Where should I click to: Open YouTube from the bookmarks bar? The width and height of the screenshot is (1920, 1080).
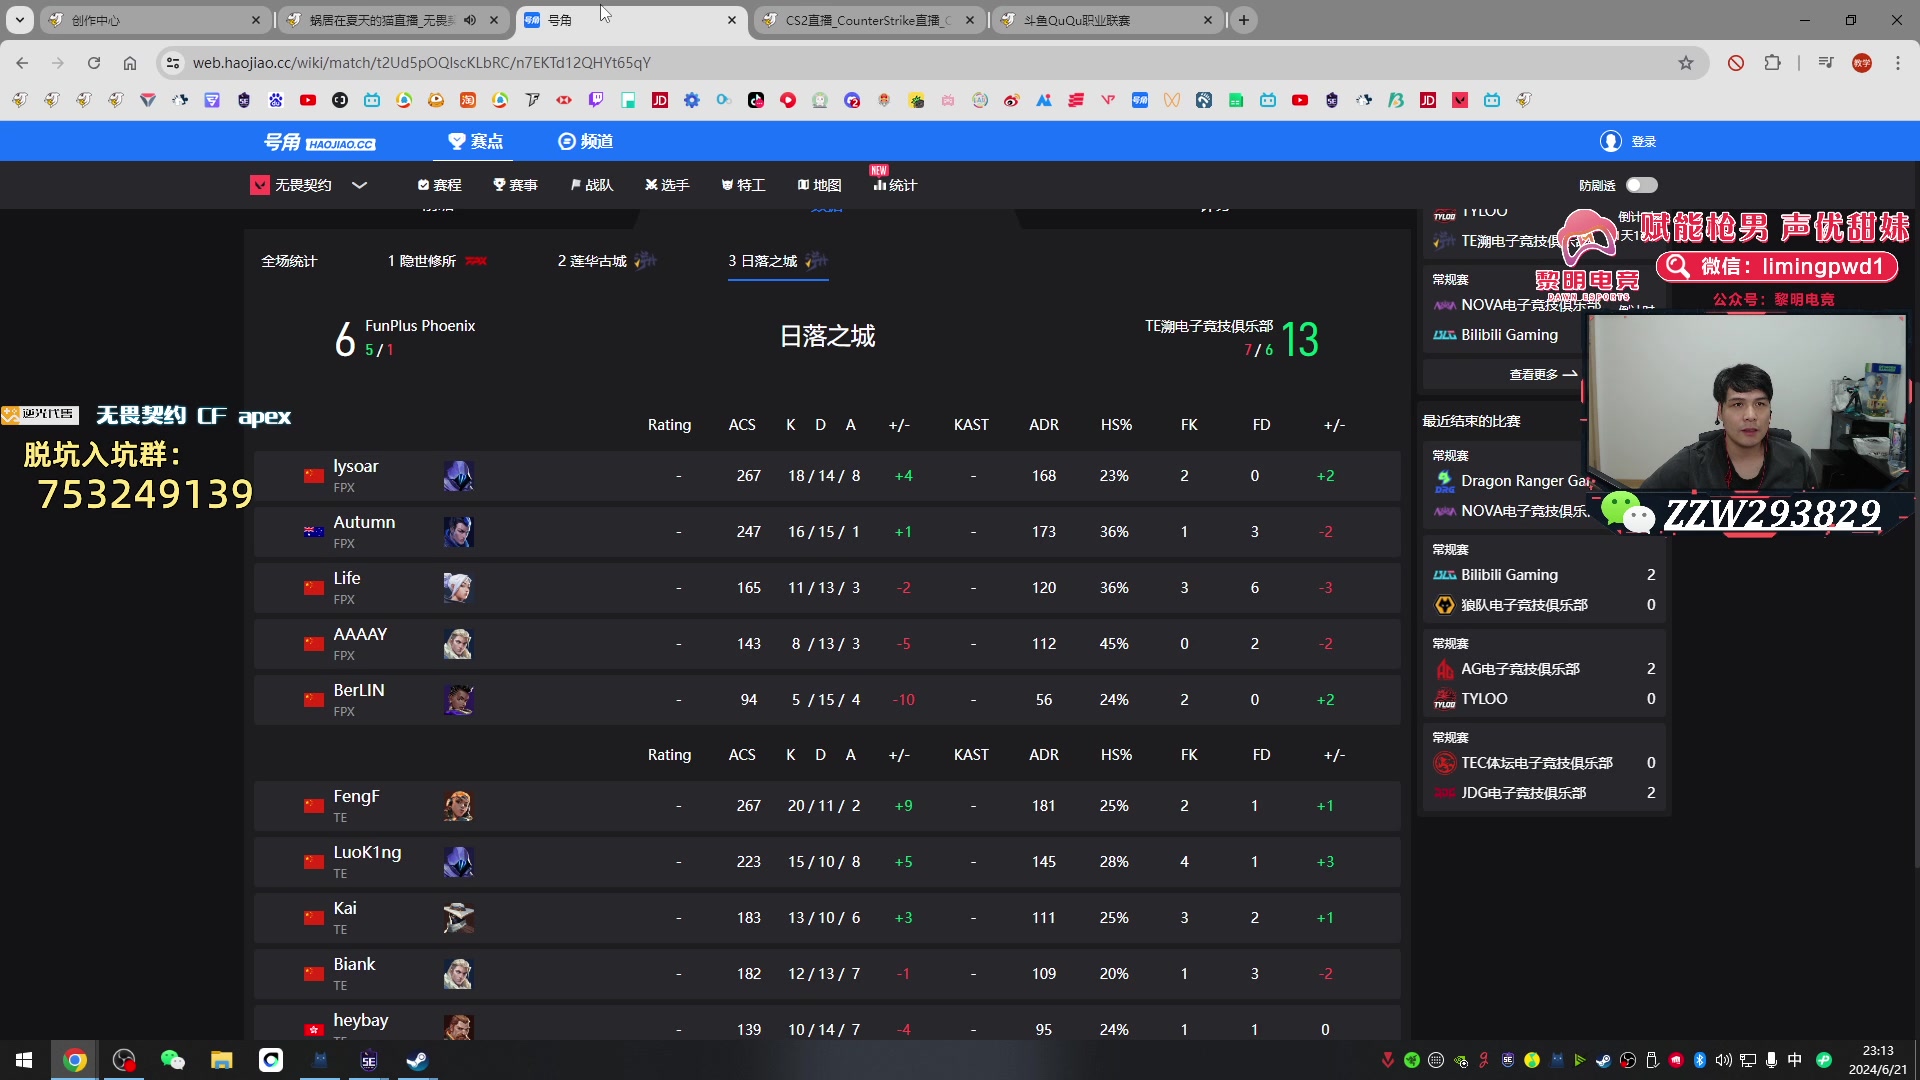pos(307,100)
